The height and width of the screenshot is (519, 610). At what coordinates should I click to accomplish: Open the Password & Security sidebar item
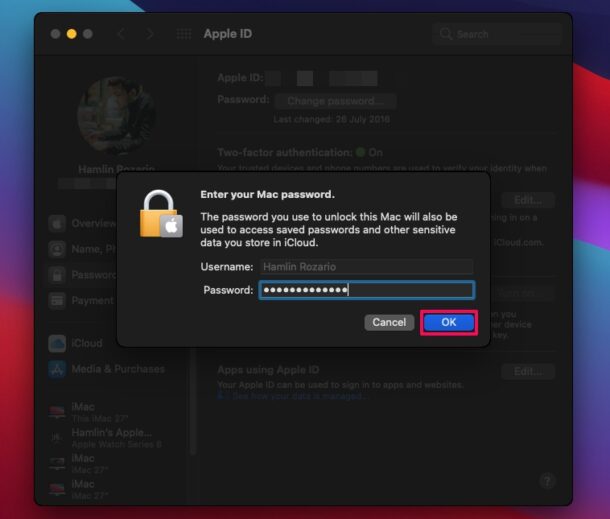[82, 275]
